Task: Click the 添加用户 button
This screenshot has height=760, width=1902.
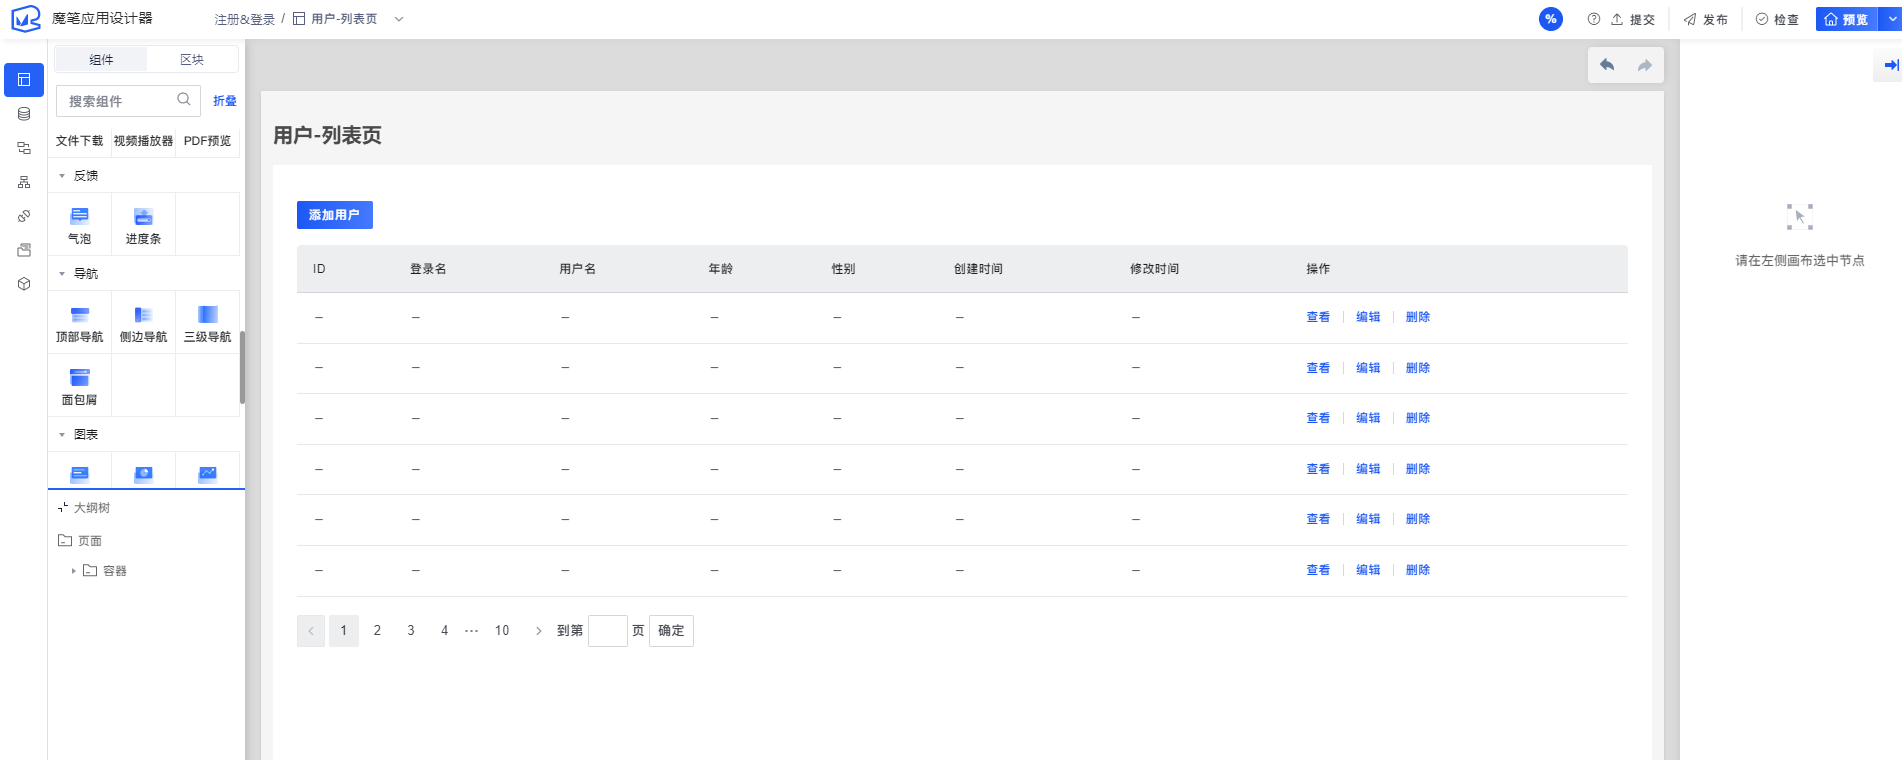Action: pos(334,215)
